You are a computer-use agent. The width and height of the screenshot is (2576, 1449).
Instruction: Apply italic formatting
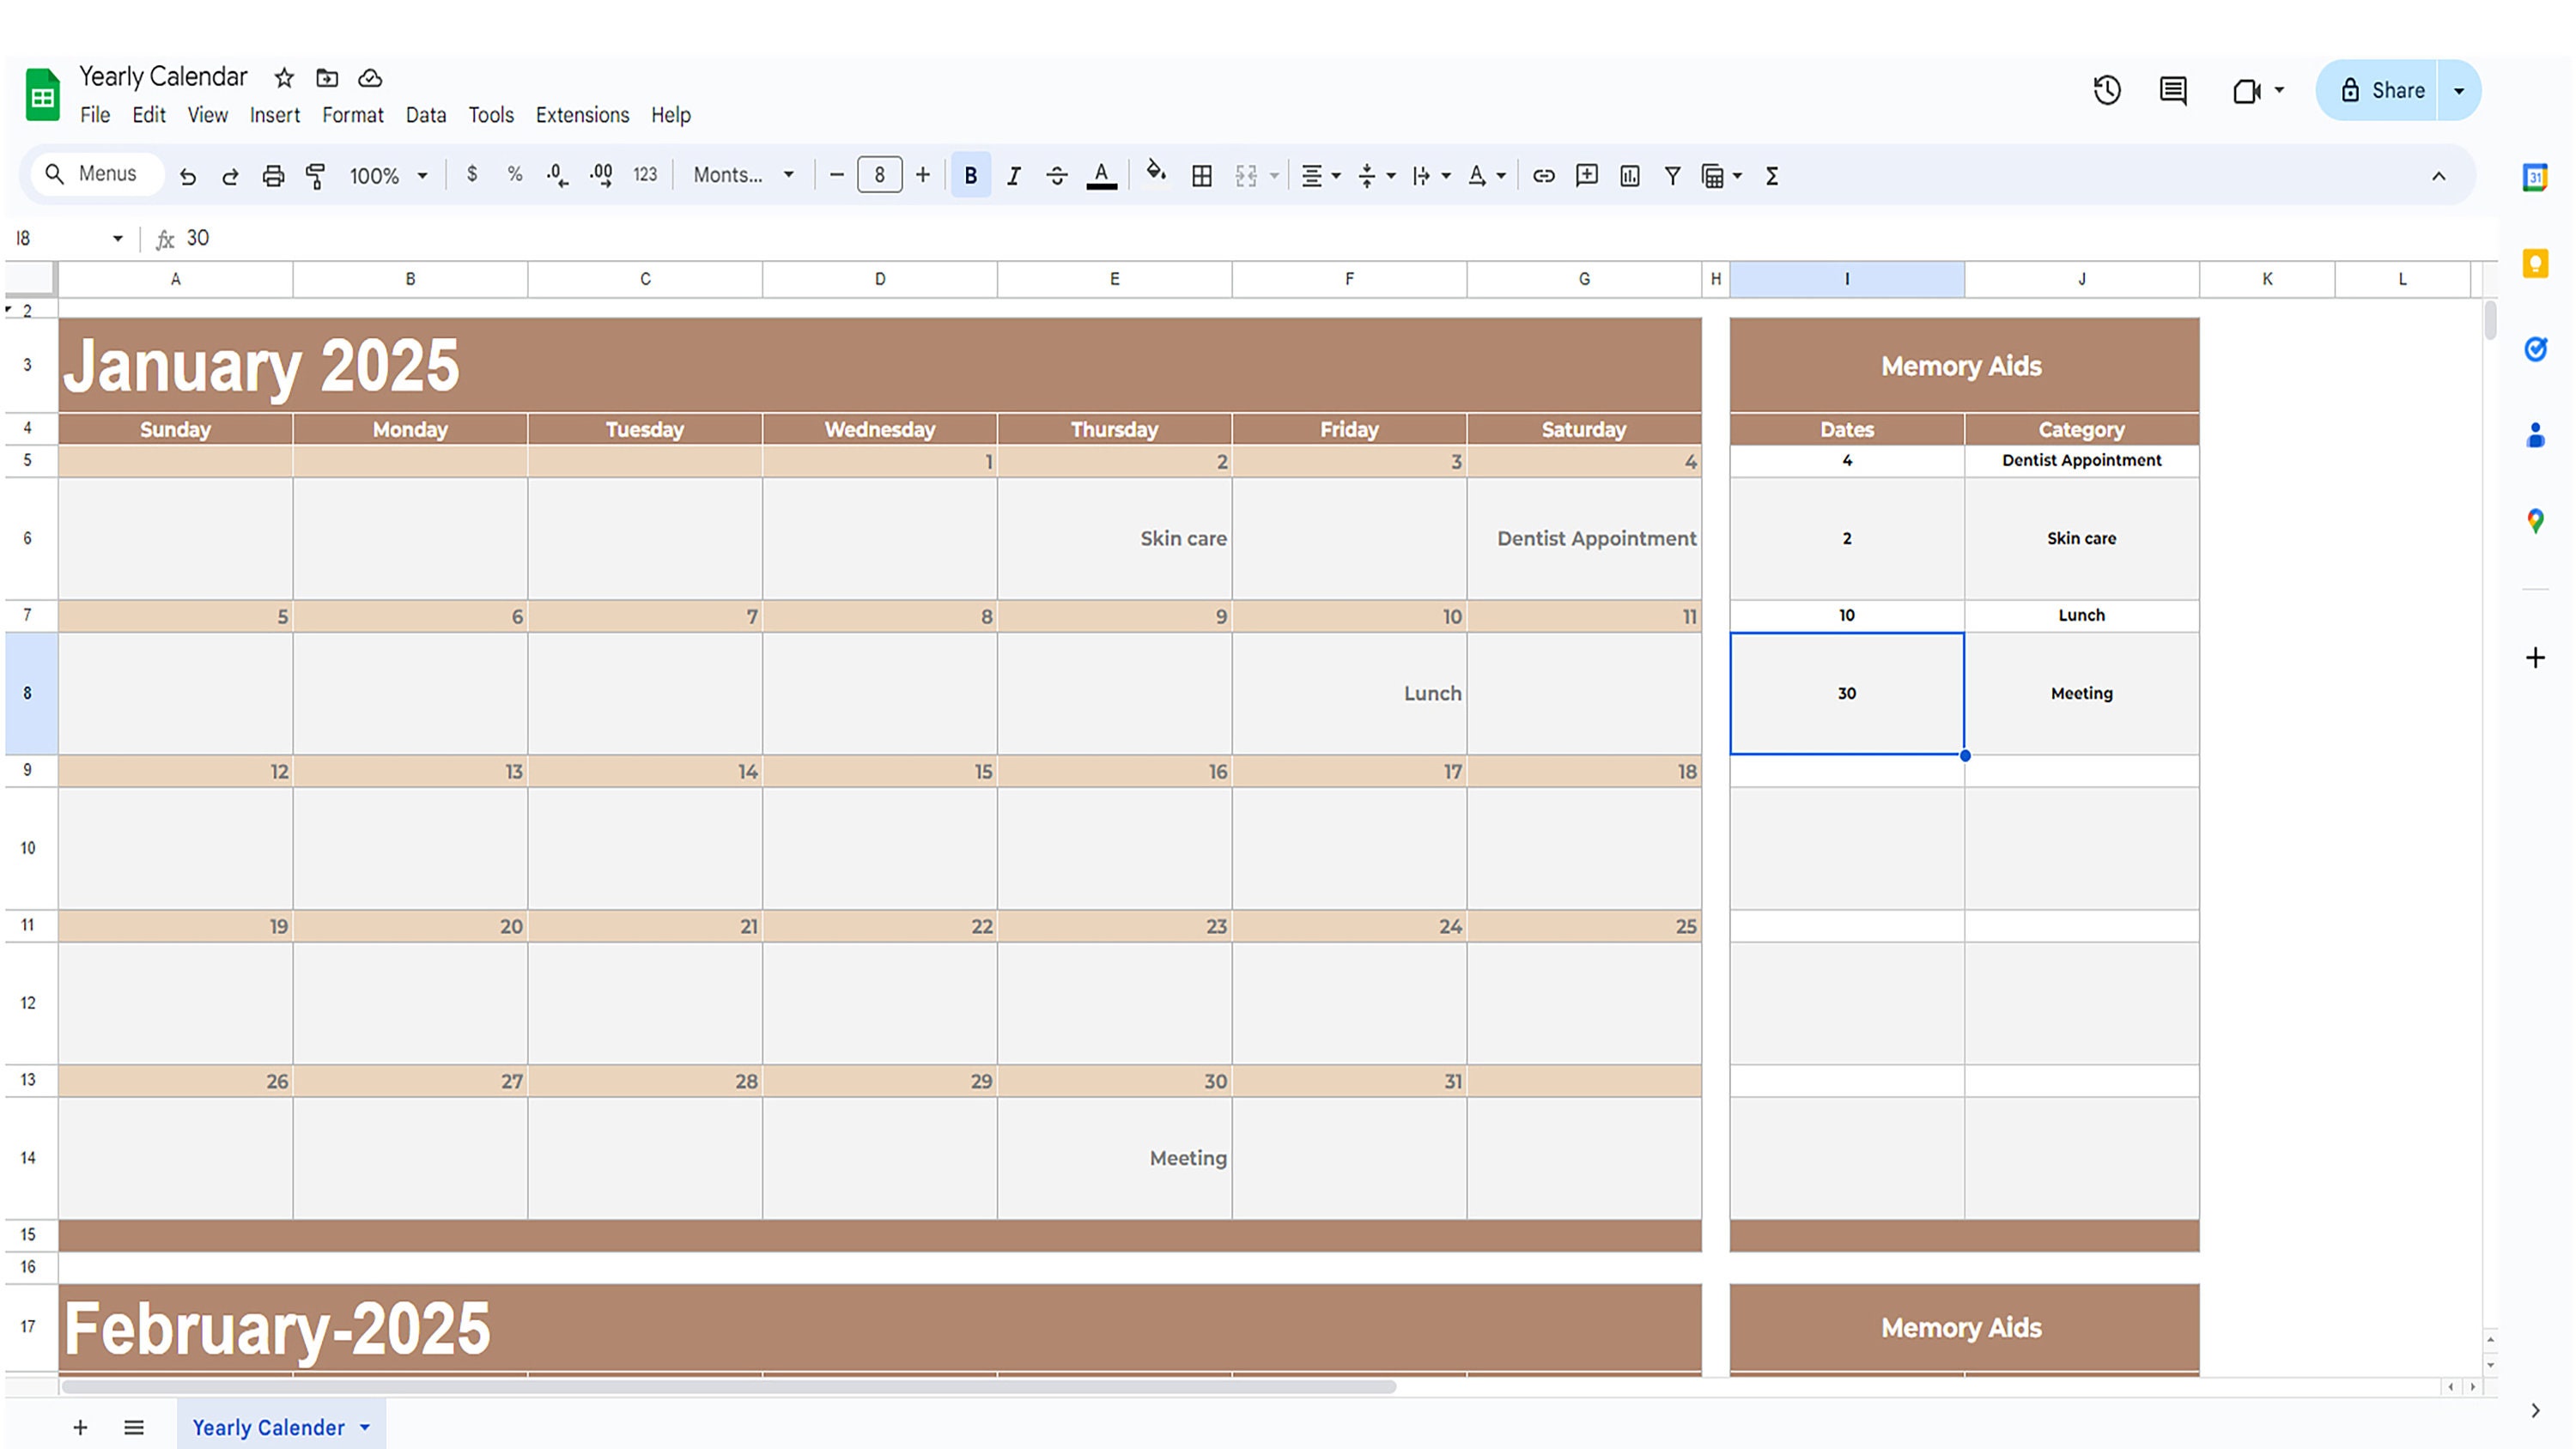[x=1013, y=175]
